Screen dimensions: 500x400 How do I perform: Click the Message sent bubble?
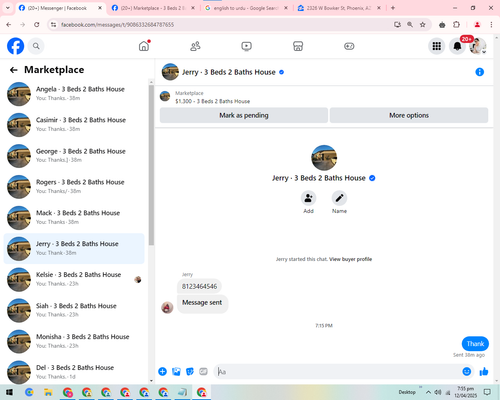tap(202, 303)
